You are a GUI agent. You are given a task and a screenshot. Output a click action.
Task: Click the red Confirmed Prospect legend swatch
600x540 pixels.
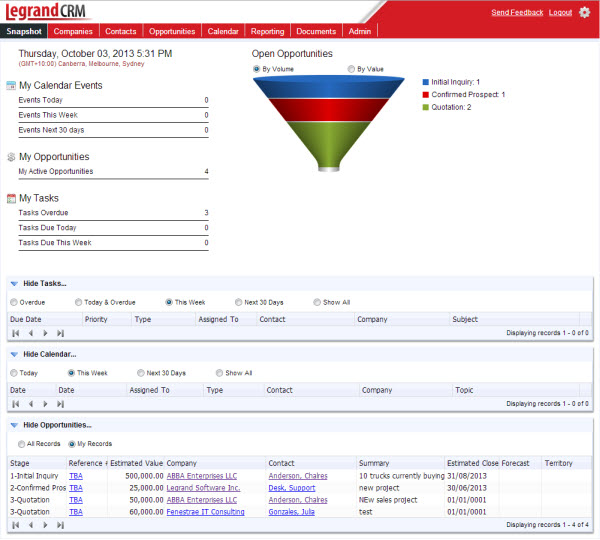pos(425,95)
